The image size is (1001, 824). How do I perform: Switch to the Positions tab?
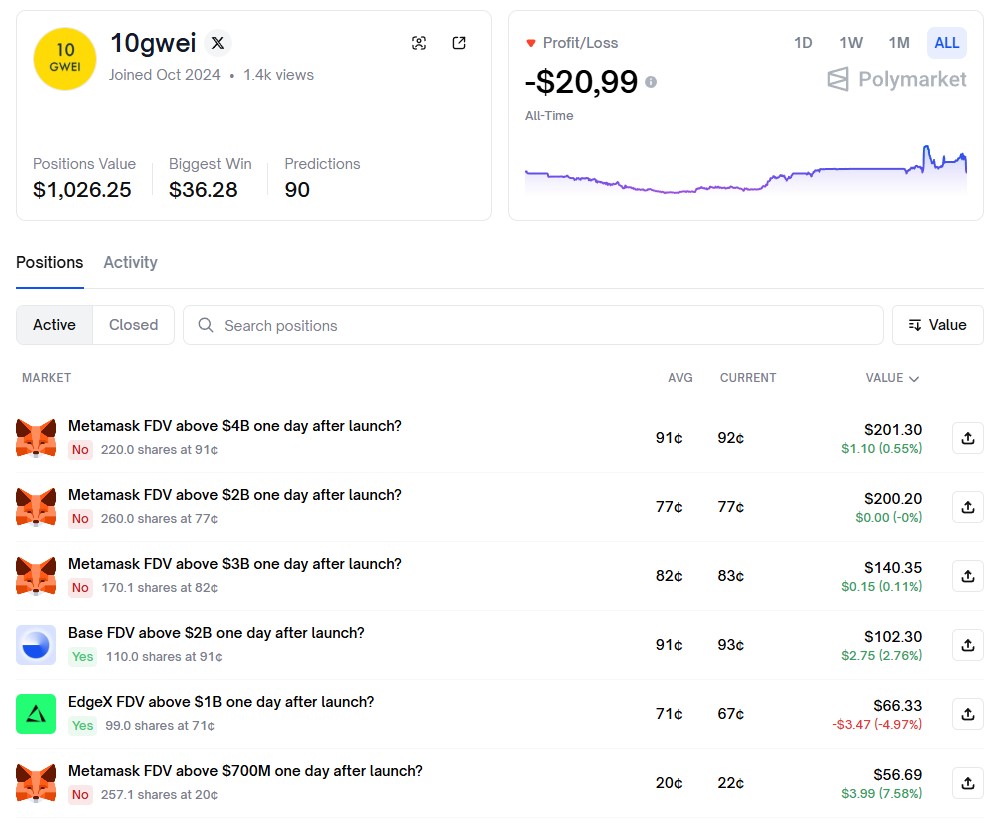(x=50, y=262)
